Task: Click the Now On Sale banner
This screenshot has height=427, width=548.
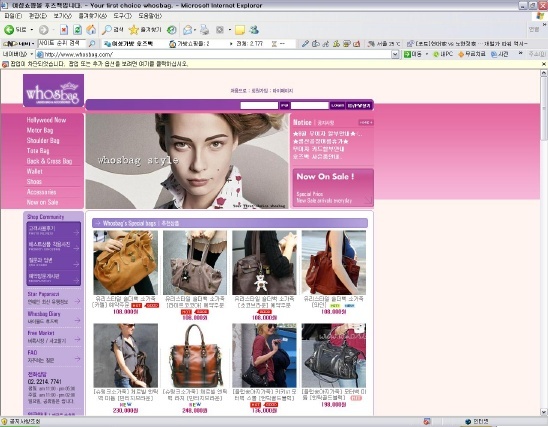Action: 333,188
